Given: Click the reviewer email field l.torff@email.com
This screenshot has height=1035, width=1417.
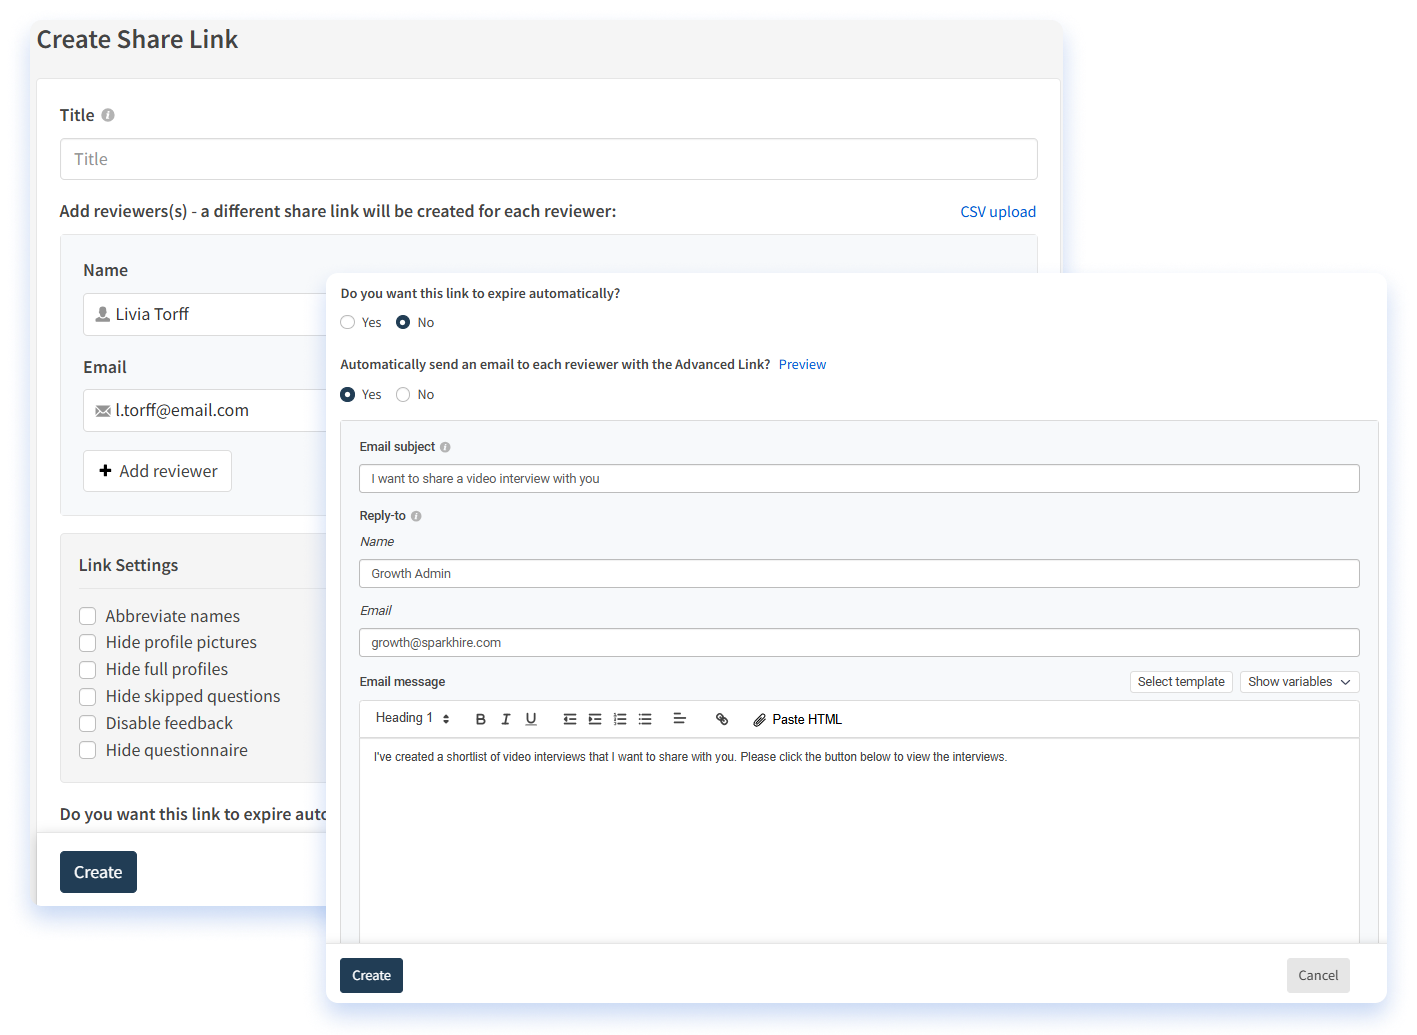Looking at the screenshot, I should pyautogui.click(x=205, y=411).
